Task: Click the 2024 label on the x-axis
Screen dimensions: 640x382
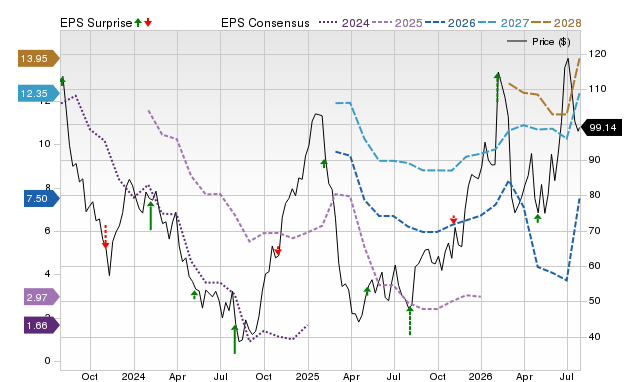Action: [x=133, y=376]
